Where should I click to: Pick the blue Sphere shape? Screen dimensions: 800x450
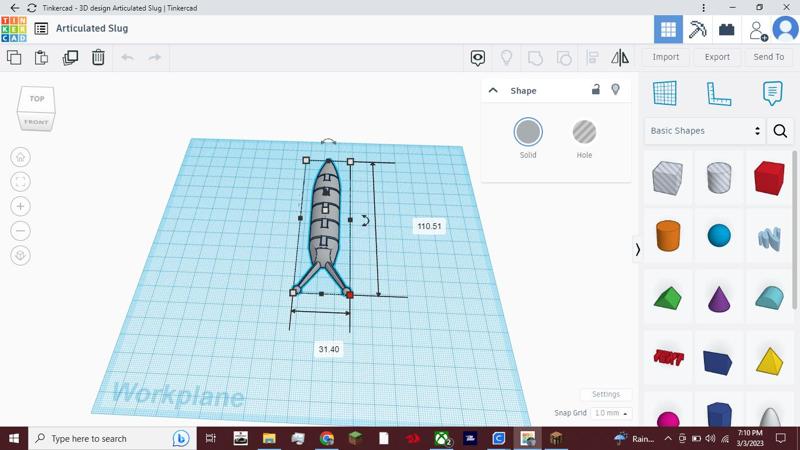click(x=719, y=236)
